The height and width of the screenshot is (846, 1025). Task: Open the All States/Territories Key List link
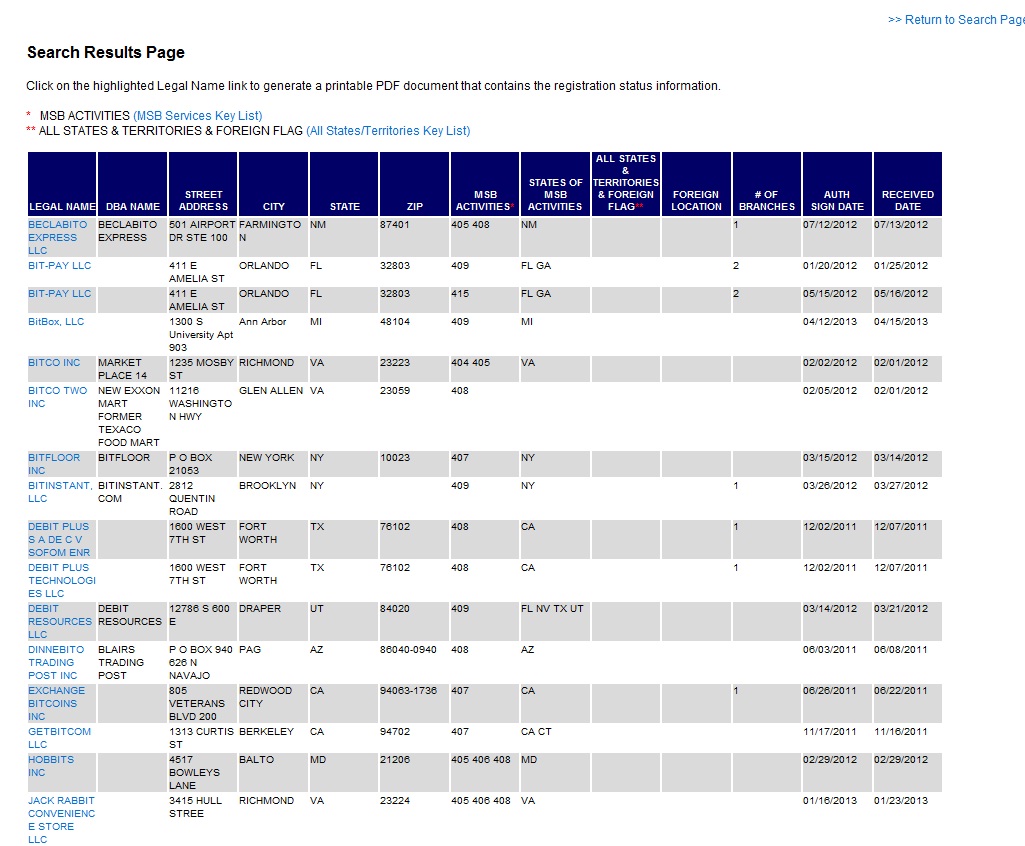pos(388,131)
